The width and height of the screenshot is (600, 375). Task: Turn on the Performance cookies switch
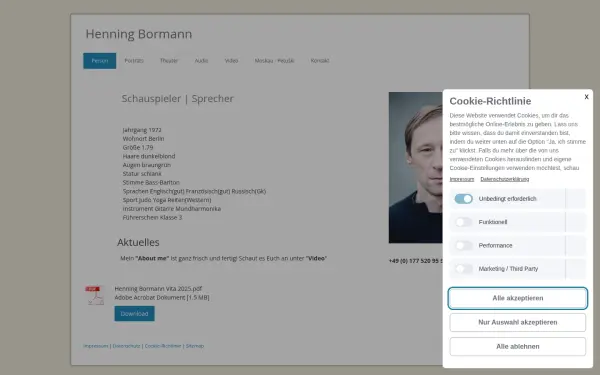(463, 245)
